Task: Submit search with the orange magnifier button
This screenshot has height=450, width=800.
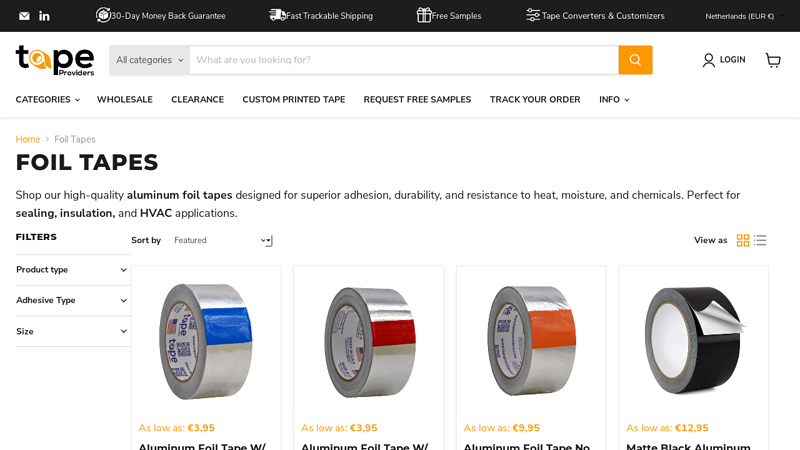Action: click(635, 60)
